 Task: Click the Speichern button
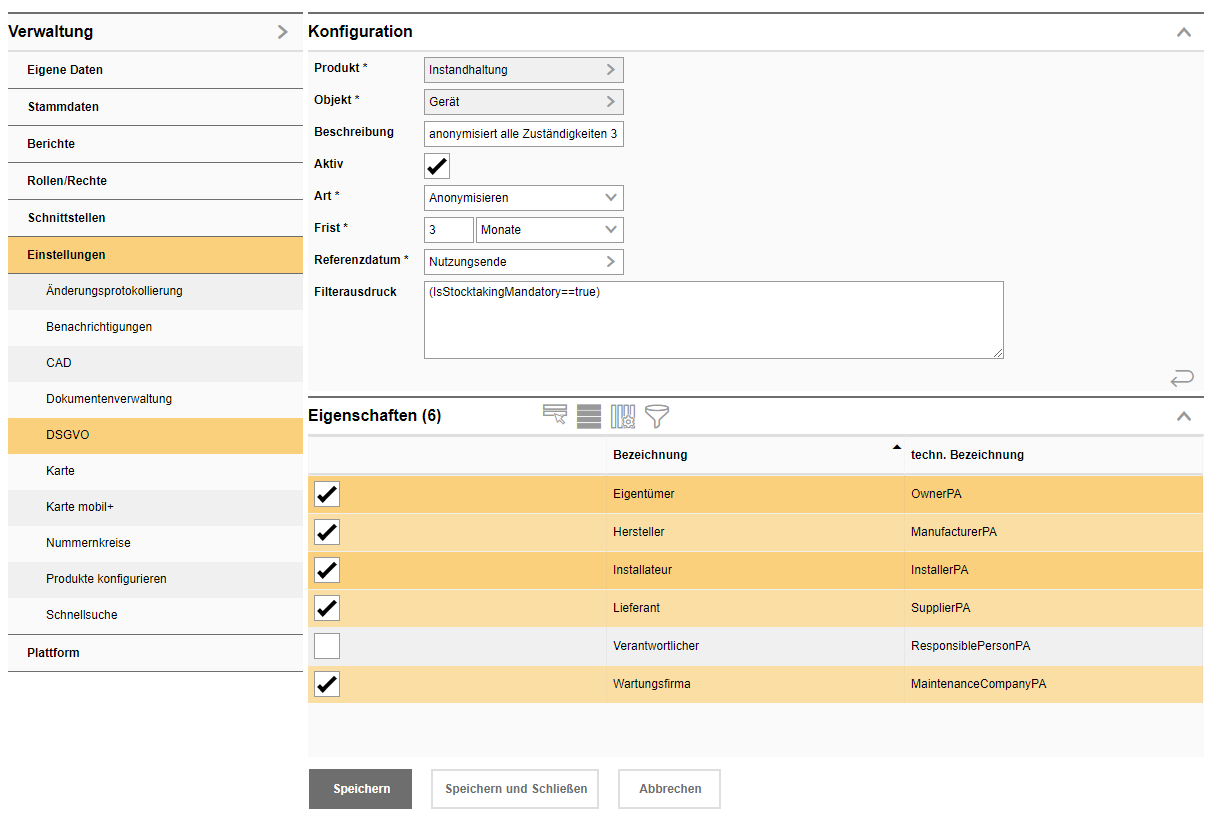point(360,789)
